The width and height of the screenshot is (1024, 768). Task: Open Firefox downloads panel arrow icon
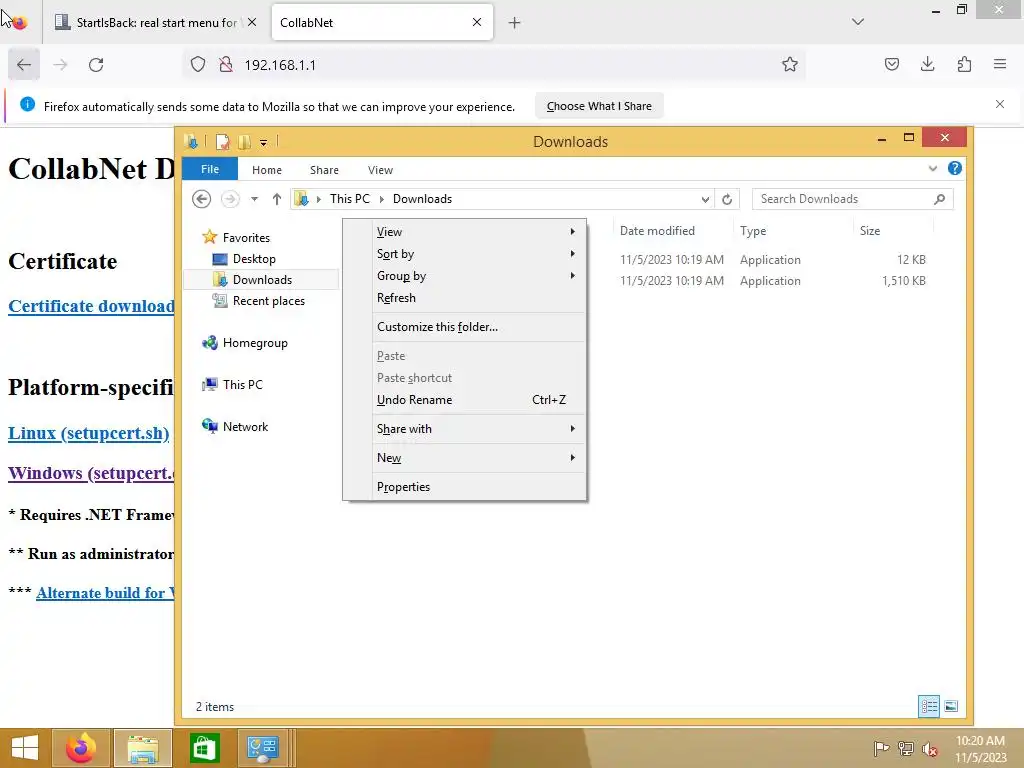coord(927,65)
